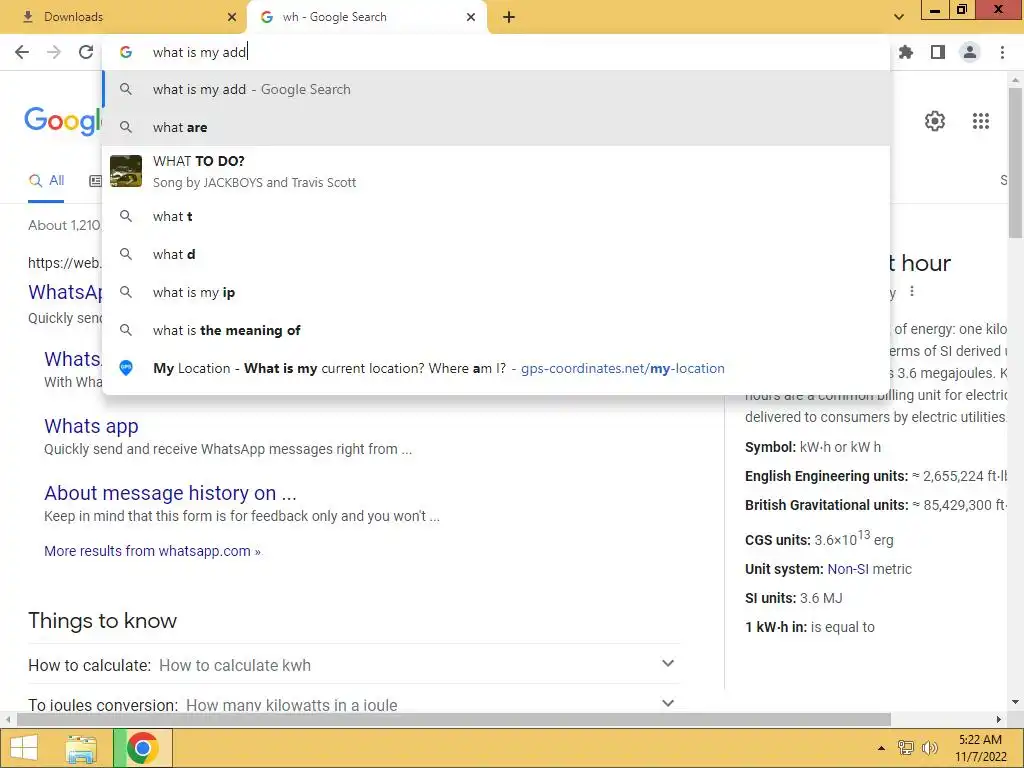1024x768 pixels.
Task: Click the forward navigation arrow
Action: point(54,52)
